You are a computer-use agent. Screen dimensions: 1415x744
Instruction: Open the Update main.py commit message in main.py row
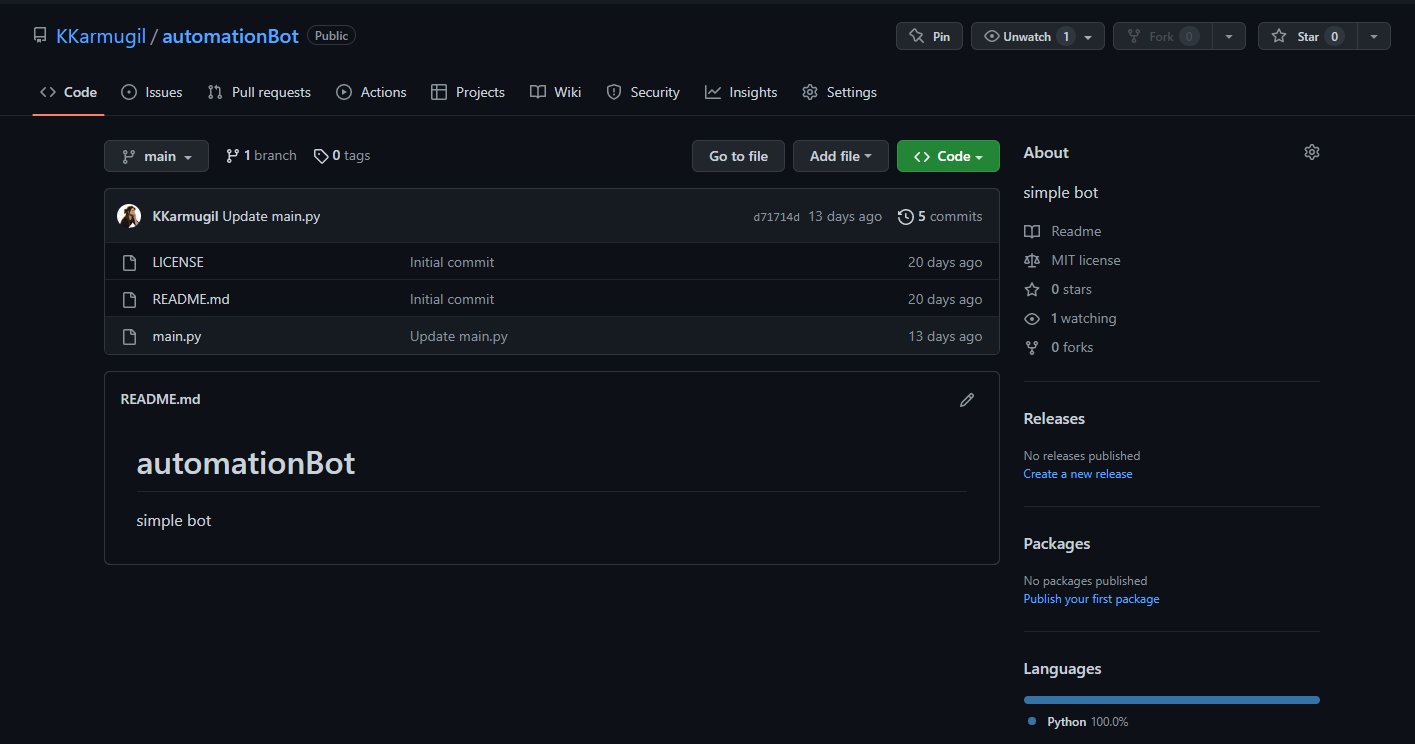coord(459,336)
